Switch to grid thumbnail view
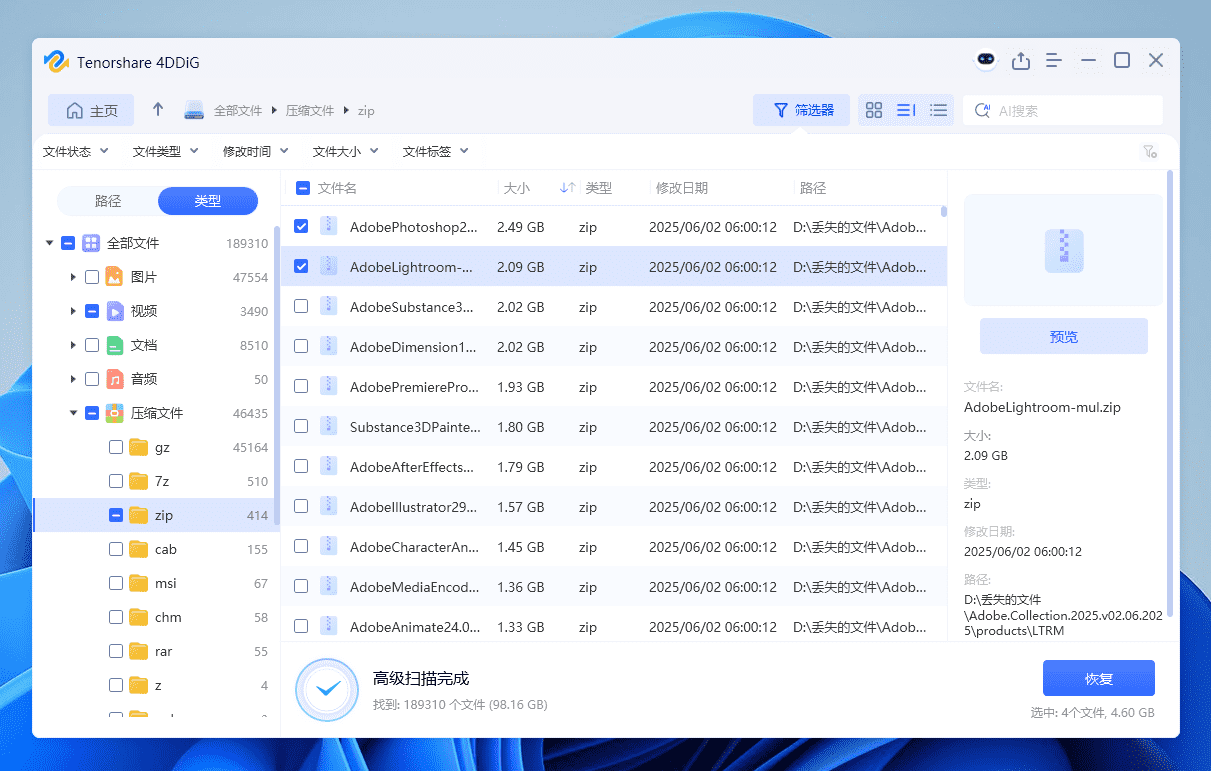Screen dimensions: 1211x771 (x=874, y=110)
